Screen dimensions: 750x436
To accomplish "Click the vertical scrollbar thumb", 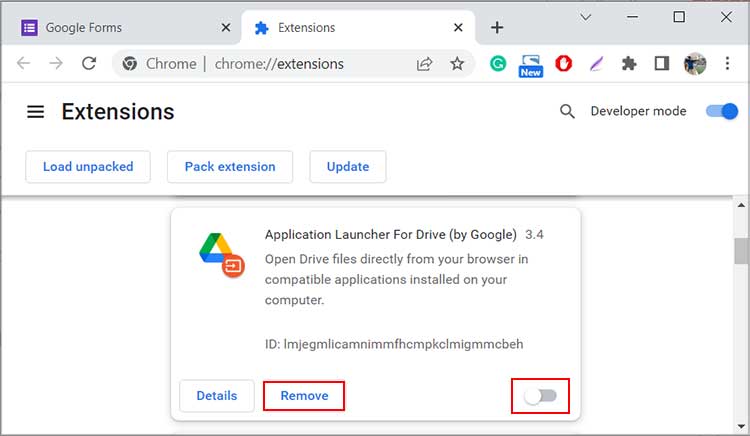I will 741,251.
